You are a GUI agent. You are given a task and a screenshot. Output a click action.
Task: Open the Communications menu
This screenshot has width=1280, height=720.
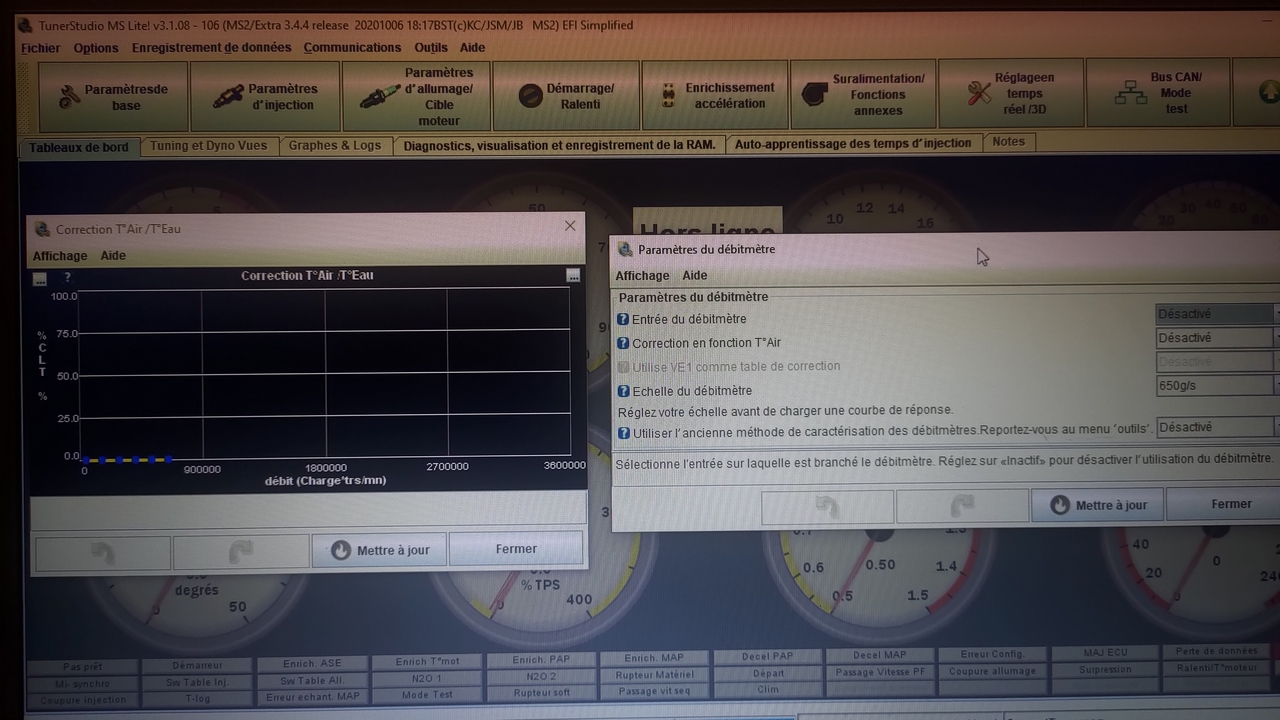352,47
